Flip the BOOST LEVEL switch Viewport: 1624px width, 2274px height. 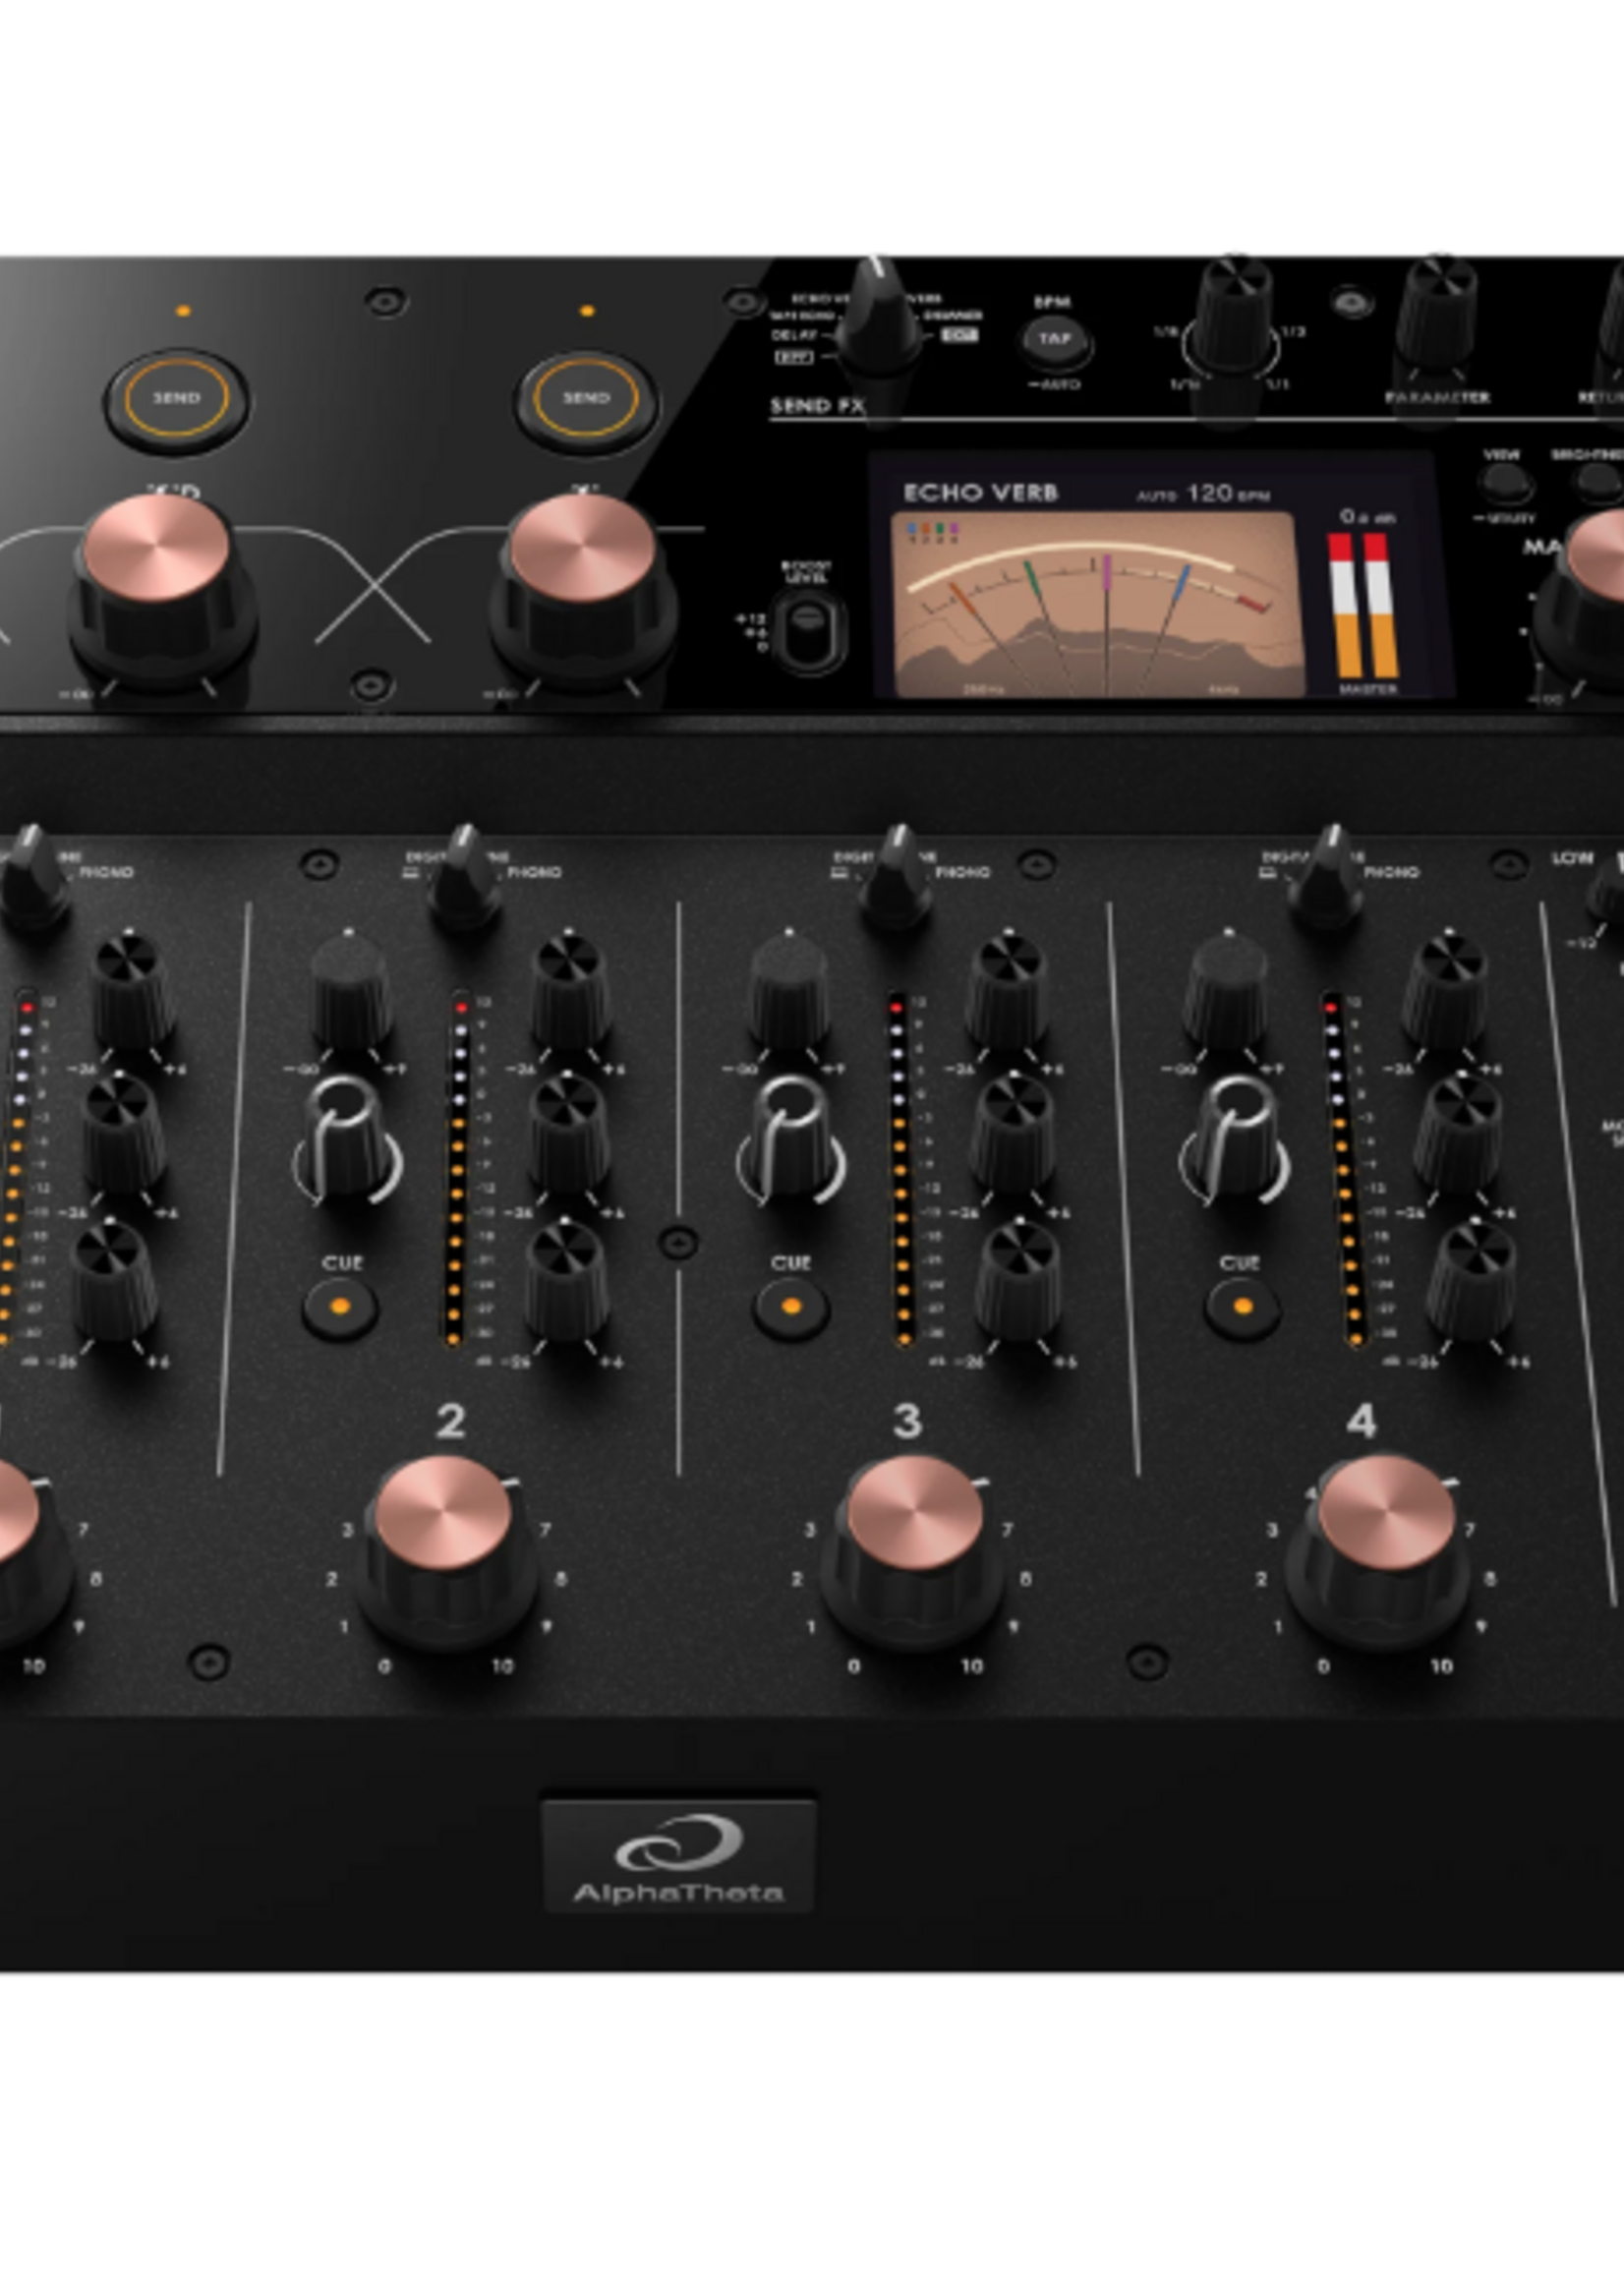(x=809, y=631)
